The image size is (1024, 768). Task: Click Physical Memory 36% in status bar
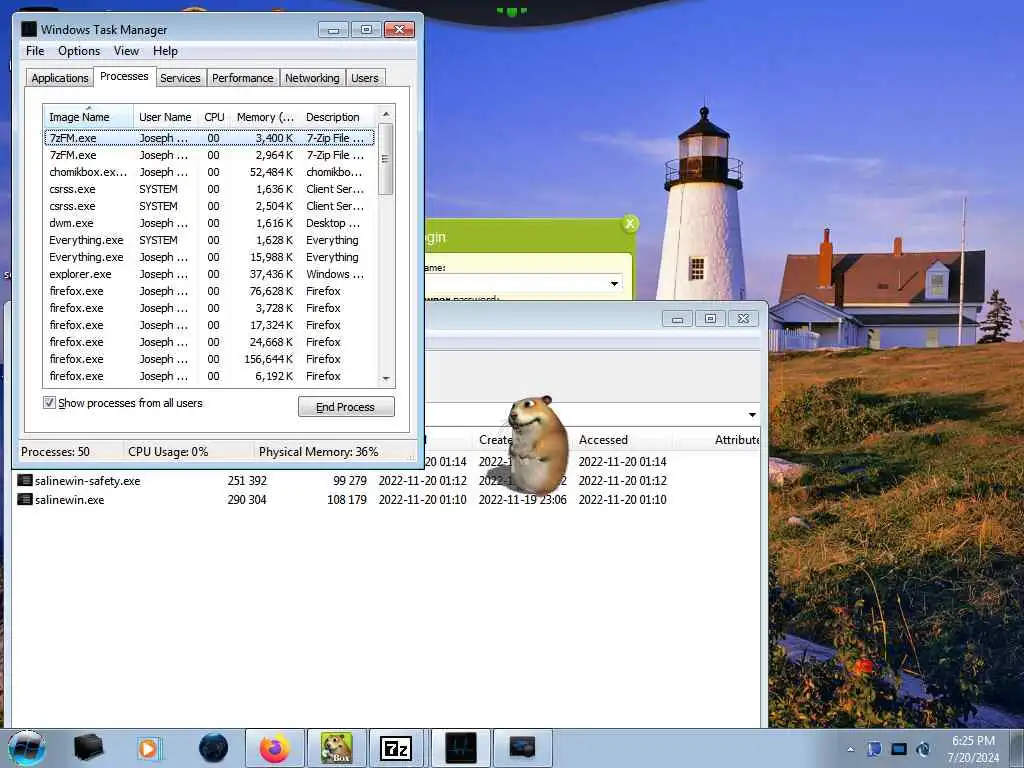(x=318, y=451)
